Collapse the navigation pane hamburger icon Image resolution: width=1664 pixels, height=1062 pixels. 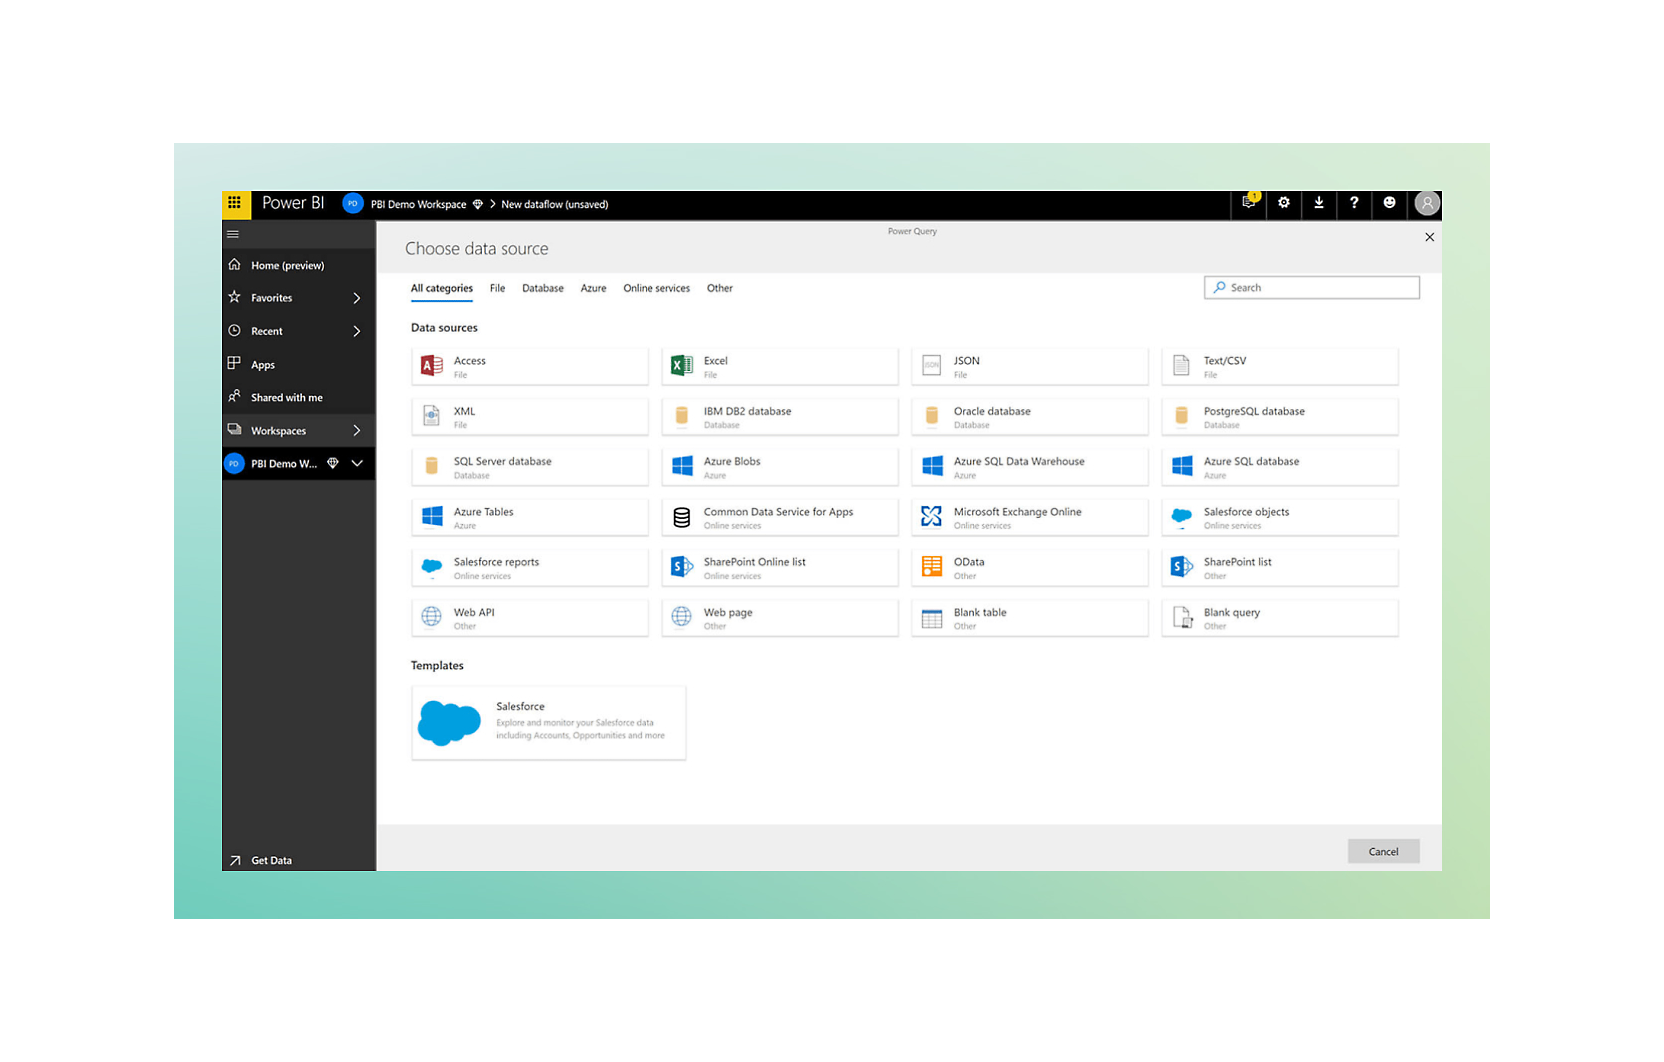point(233,235)
